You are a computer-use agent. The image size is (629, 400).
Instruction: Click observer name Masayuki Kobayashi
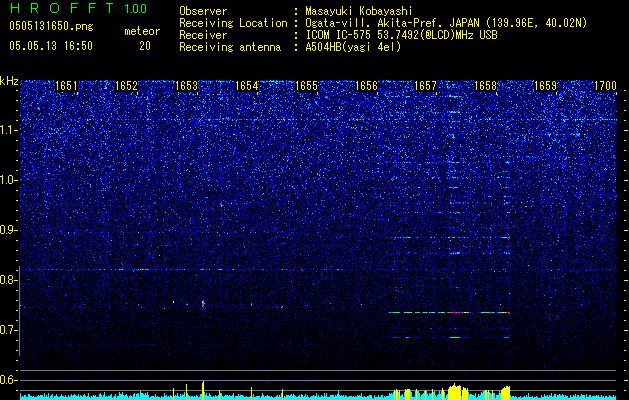[x=359, y=11]
